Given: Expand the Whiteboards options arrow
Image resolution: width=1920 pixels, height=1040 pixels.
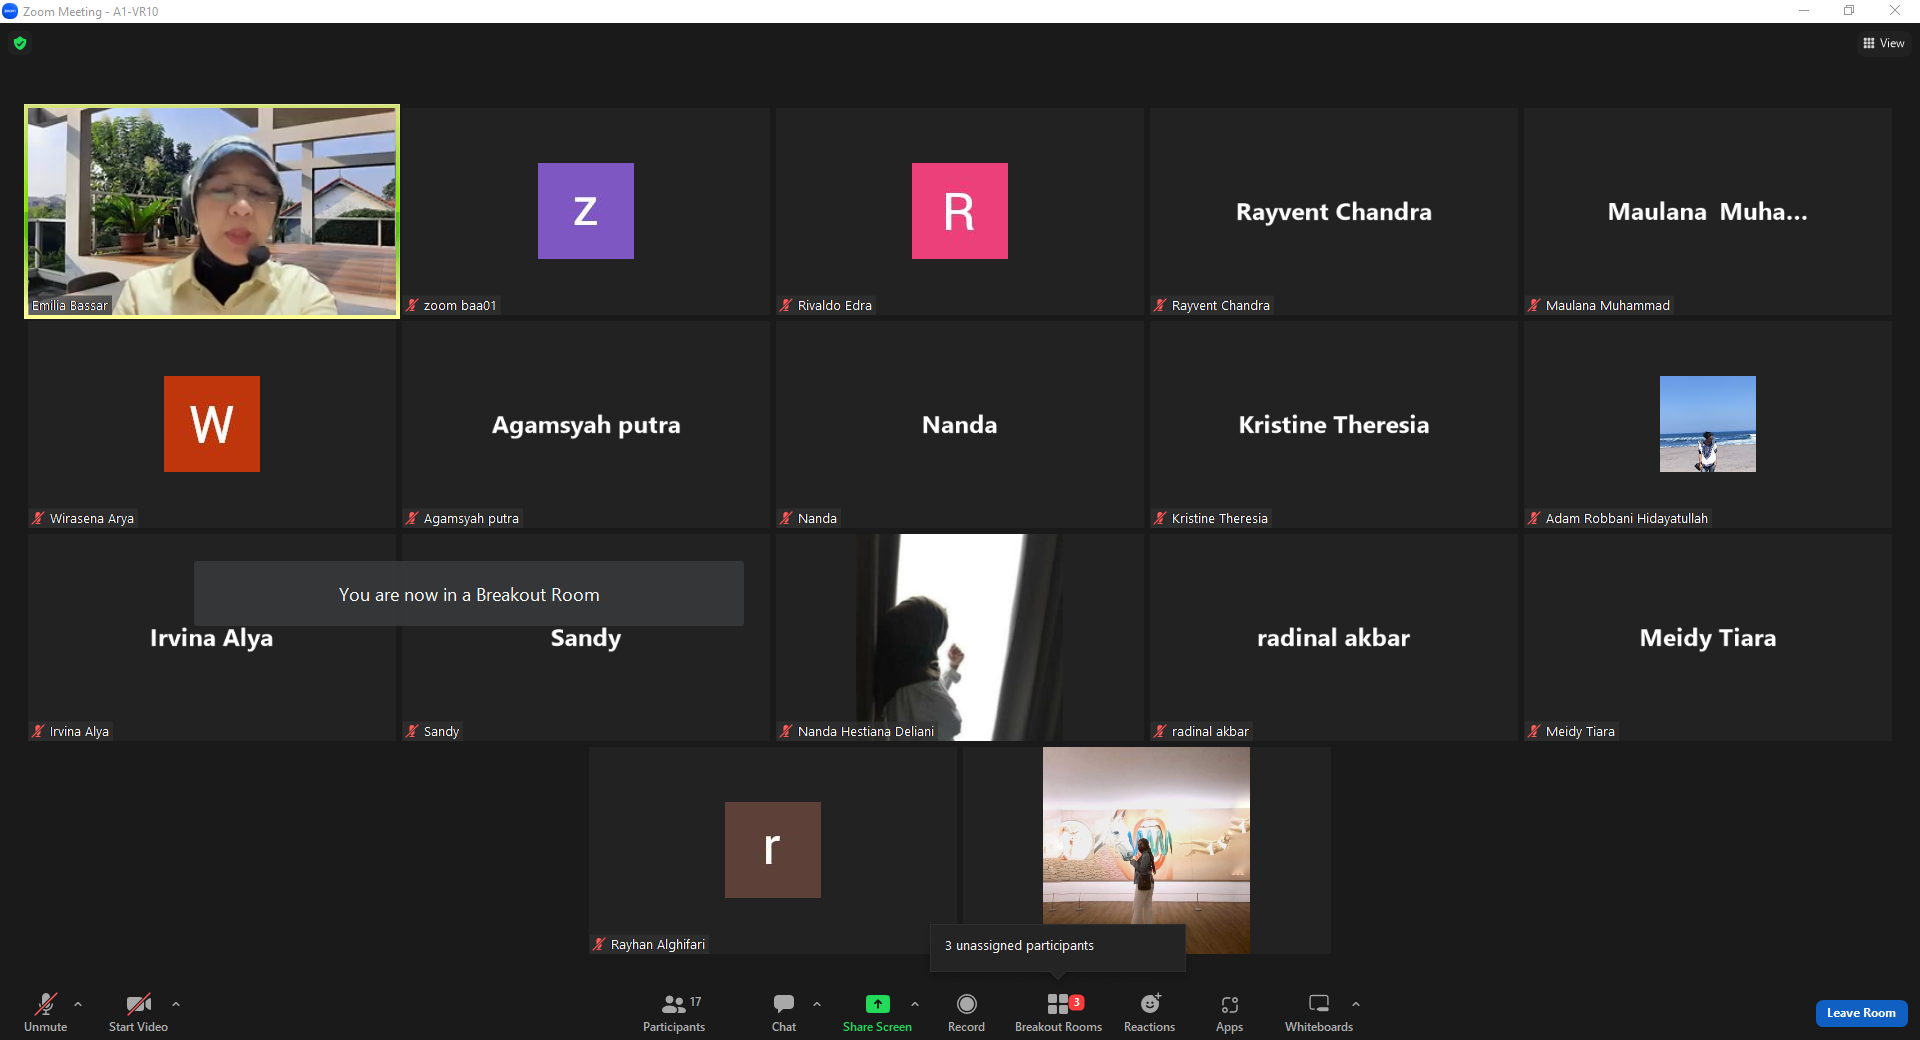Looking at the screenshot, I should (x=1356, y=1003).
